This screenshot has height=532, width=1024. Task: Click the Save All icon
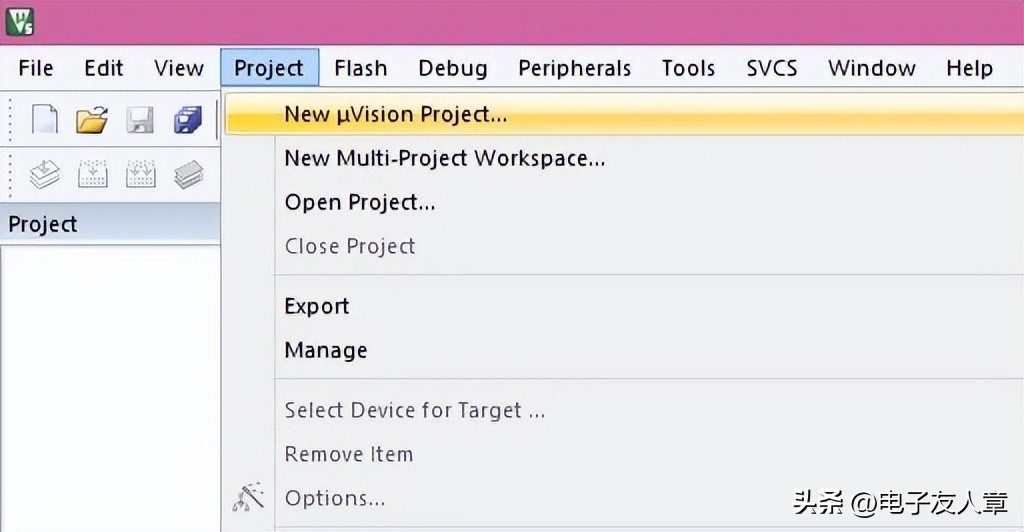point(188,120)
